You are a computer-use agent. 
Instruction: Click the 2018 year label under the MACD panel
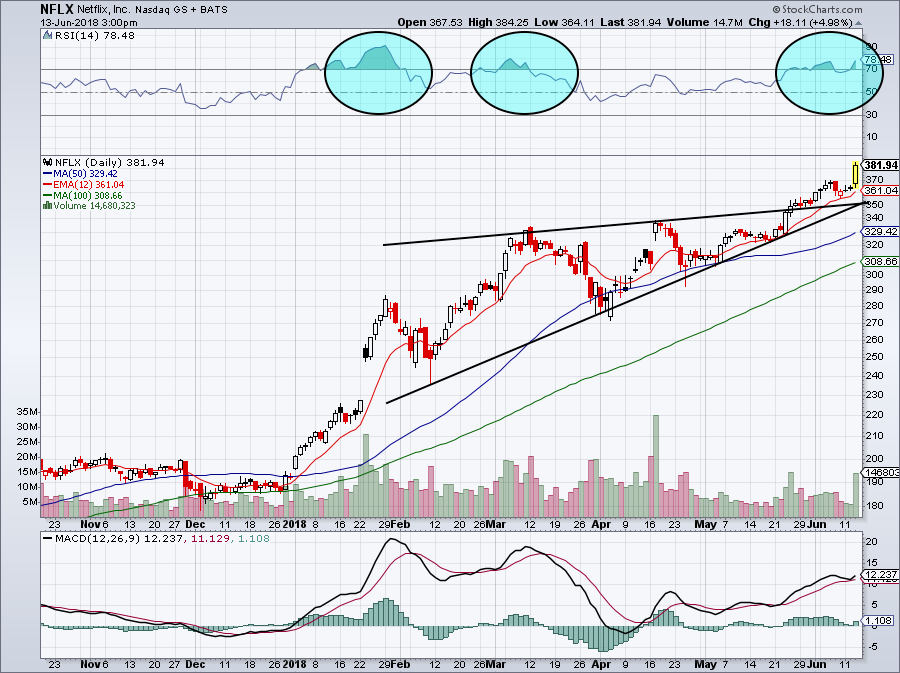[296, 664]
